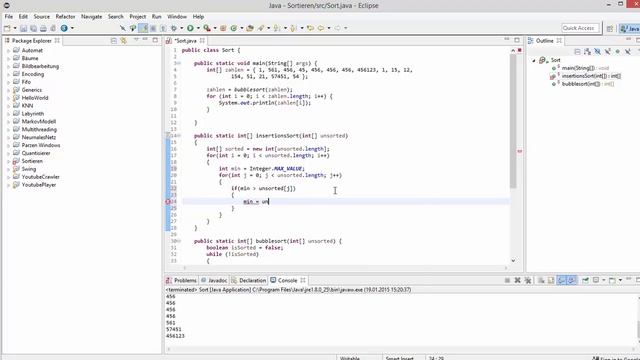Focus the Quick Access search field

coord(580,28)
